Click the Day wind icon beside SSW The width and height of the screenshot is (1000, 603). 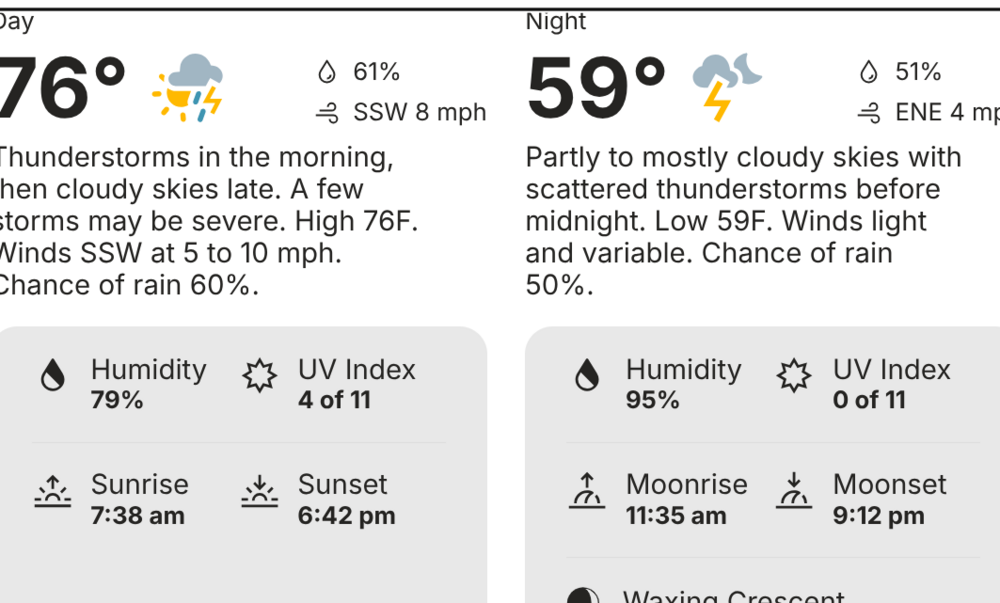click(327, 113)
